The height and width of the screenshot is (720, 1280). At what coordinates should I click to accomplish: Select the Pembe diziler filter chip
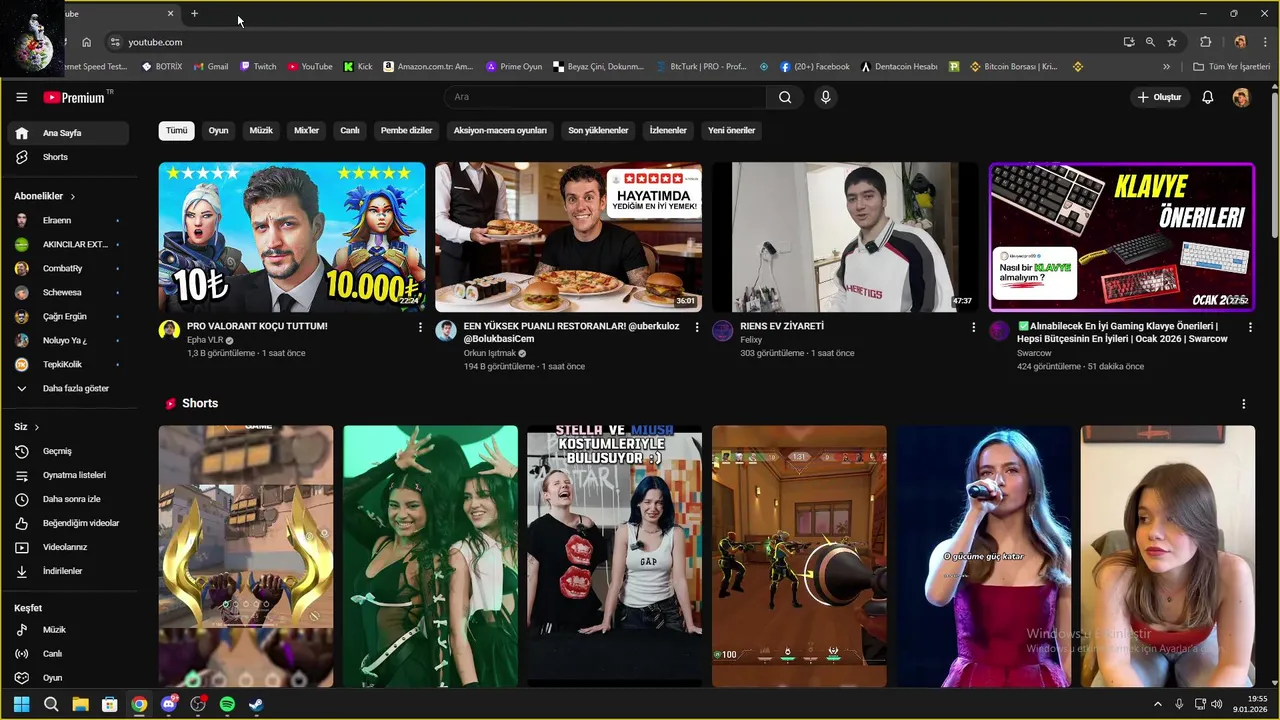tap(407, 131)
